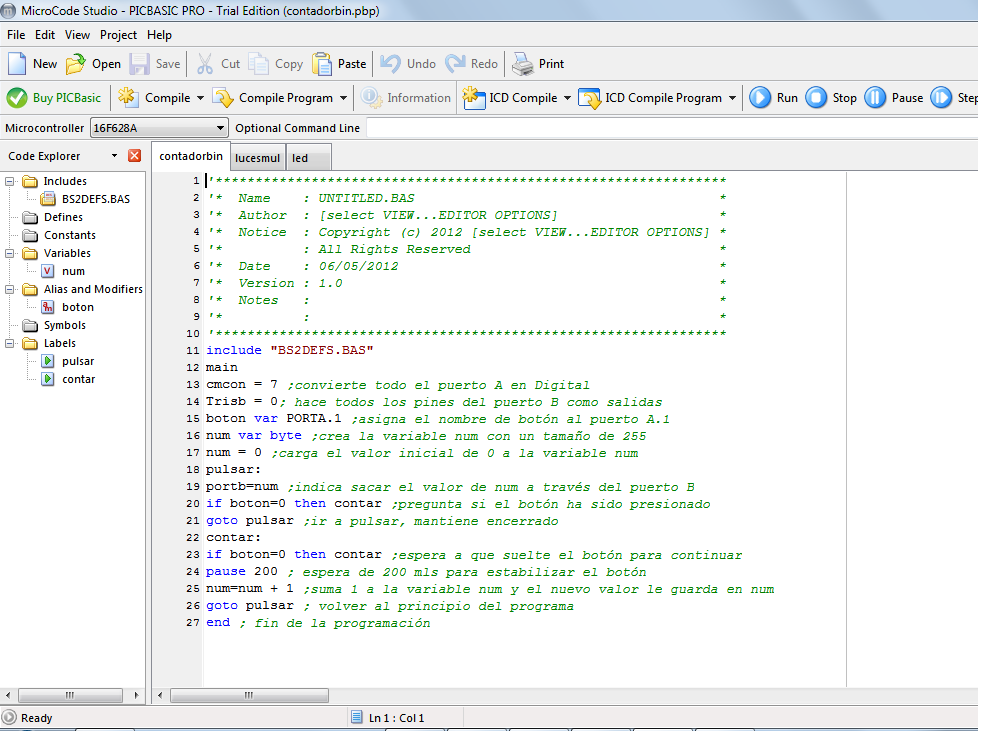The height and width of the screenshot is (731, 982).
Task: Click the status bar document icon near Ln 1
Action: pos(357,717)
